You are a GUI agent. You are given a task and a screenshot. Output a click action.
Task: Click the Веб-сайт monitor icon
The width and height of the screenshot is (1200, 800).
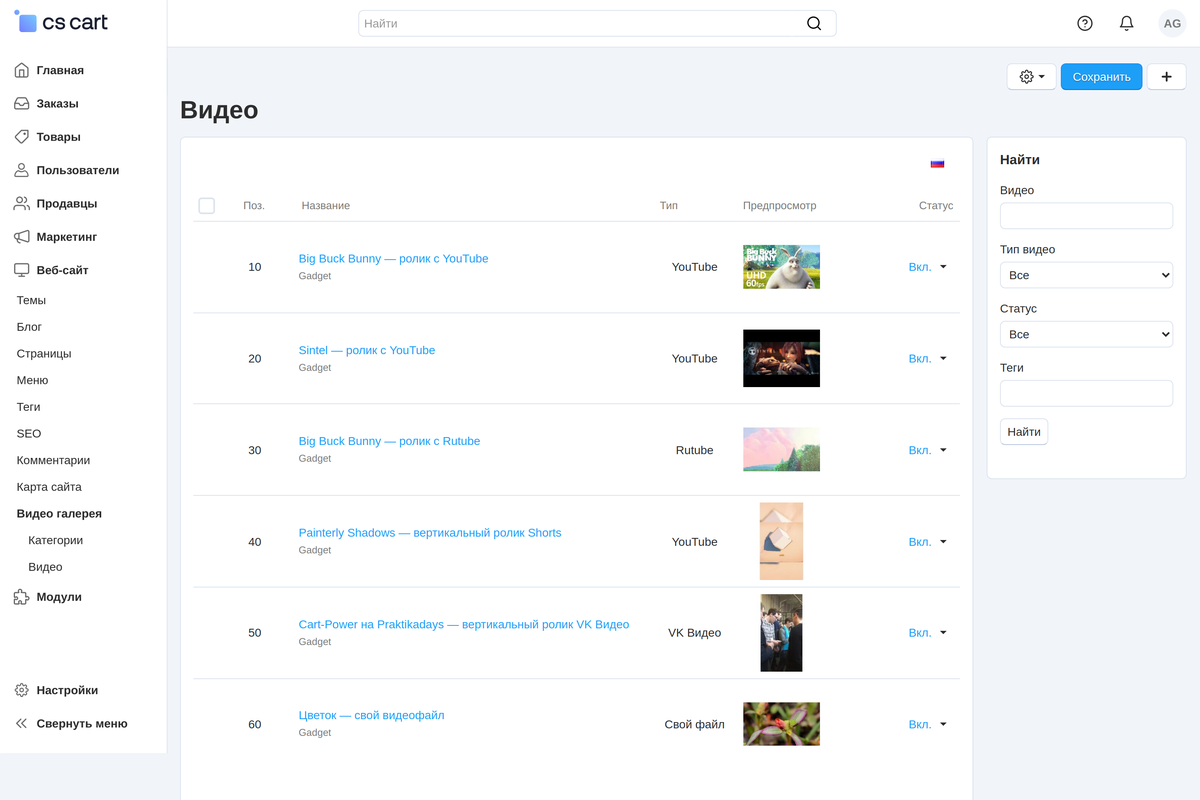22,270
